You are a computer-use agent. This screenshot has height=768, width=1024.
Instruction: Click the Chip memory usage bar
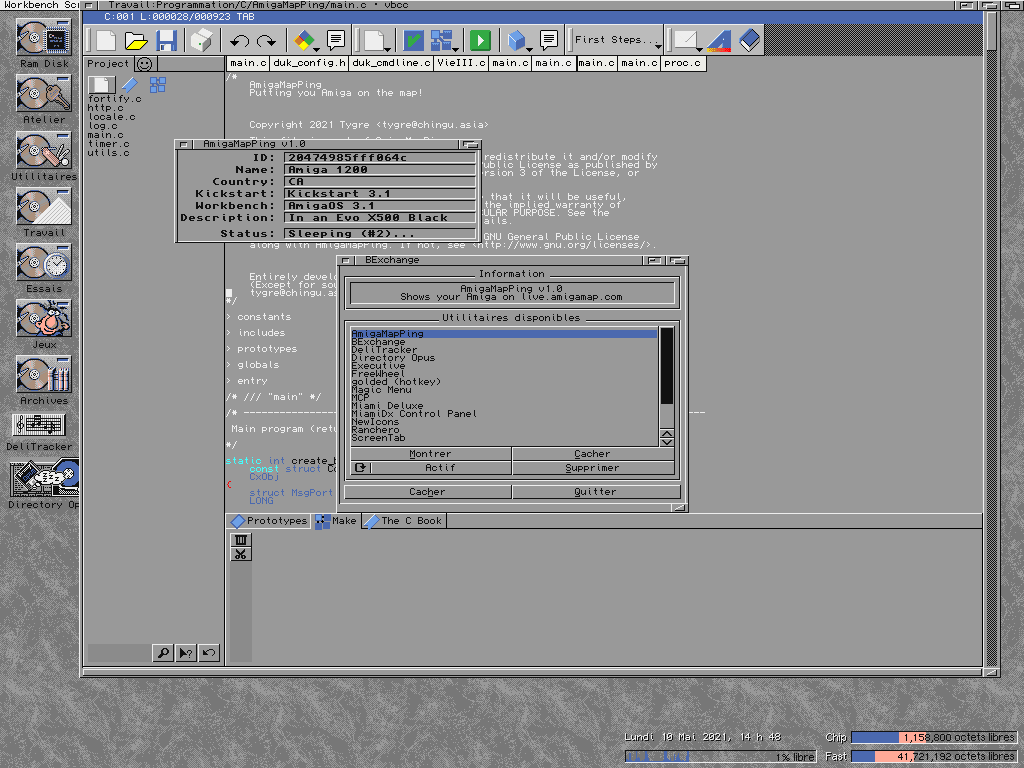click(x=934, y=737)
